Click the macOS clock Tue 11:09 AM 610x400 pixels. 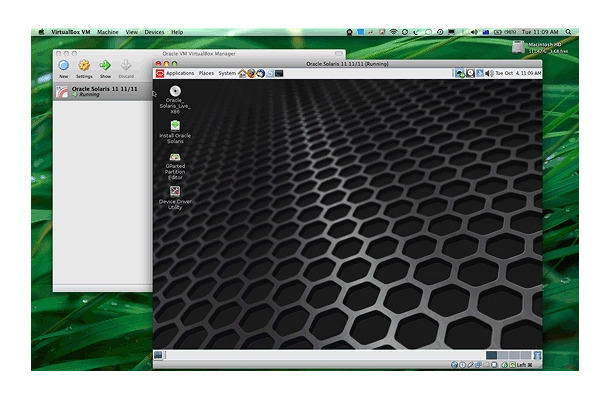pyautogui.click(x=540, y=32)
